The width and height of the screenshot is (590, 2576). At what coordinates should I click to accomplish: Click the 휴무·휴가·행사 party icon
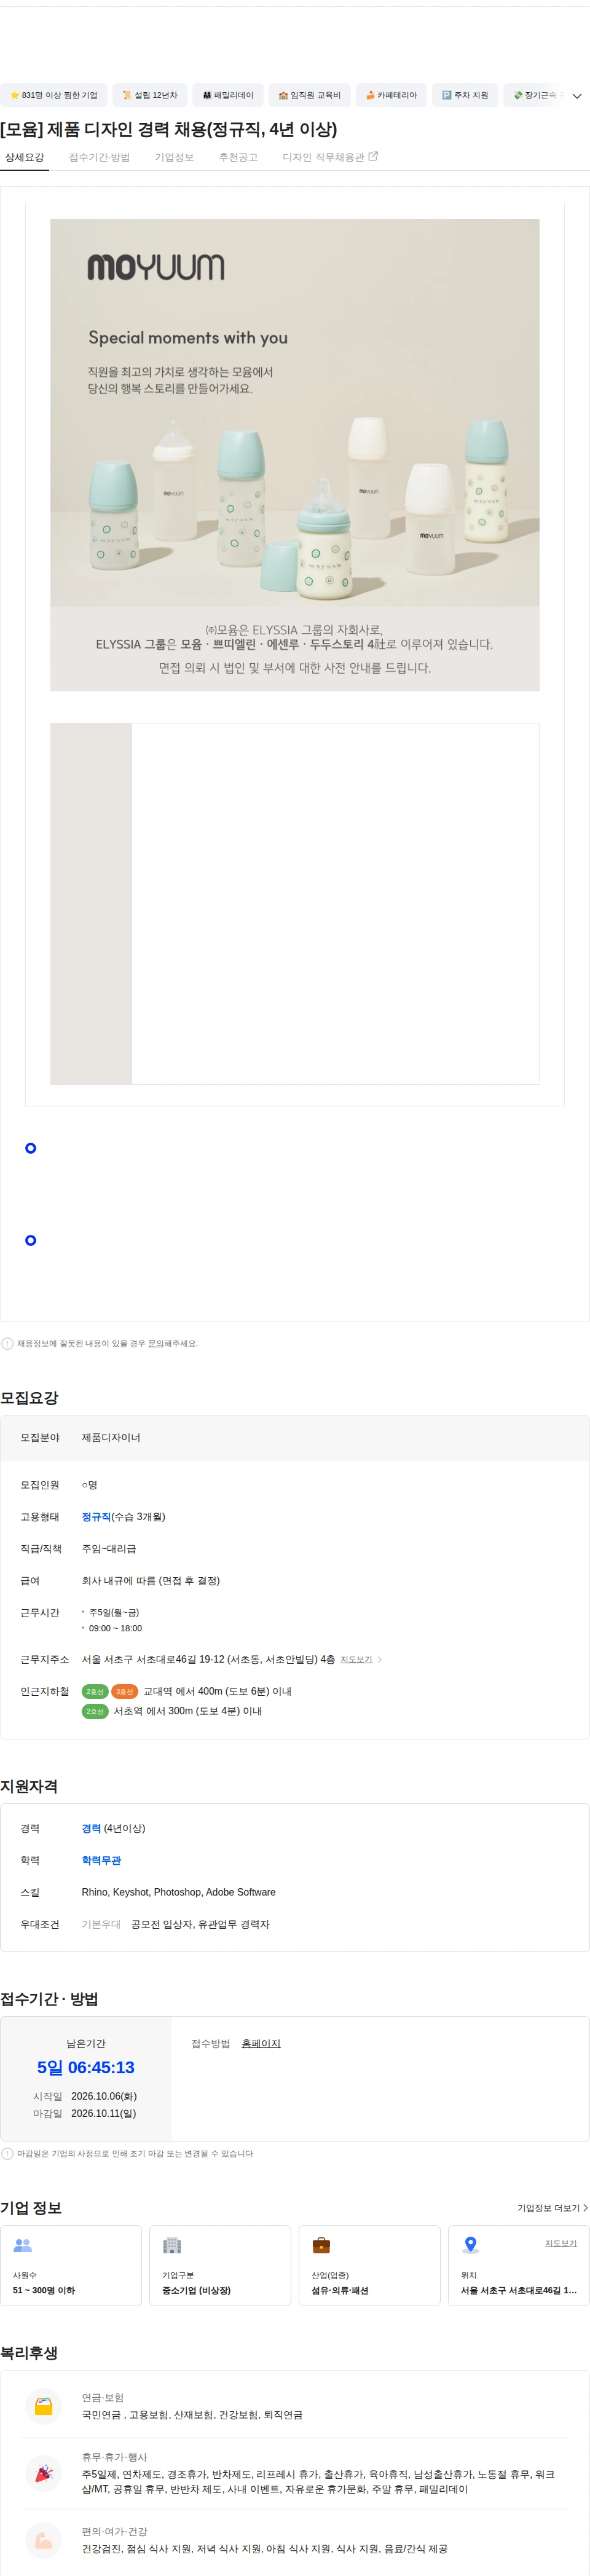point(43,2473)
